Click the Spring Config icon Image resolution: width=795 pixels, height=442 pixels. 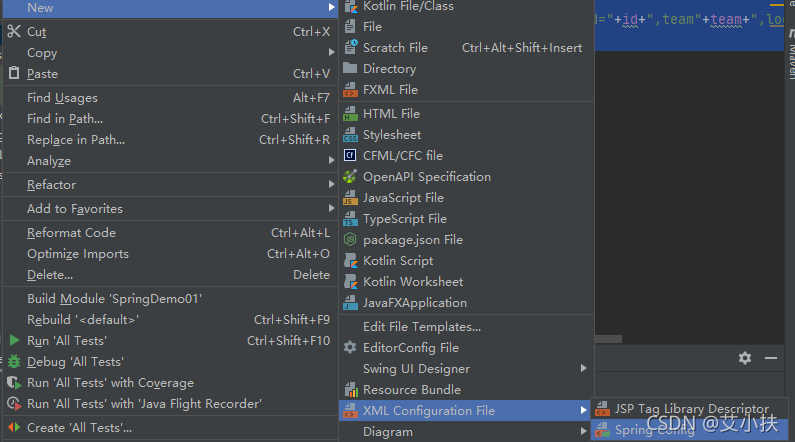[602, 430]
